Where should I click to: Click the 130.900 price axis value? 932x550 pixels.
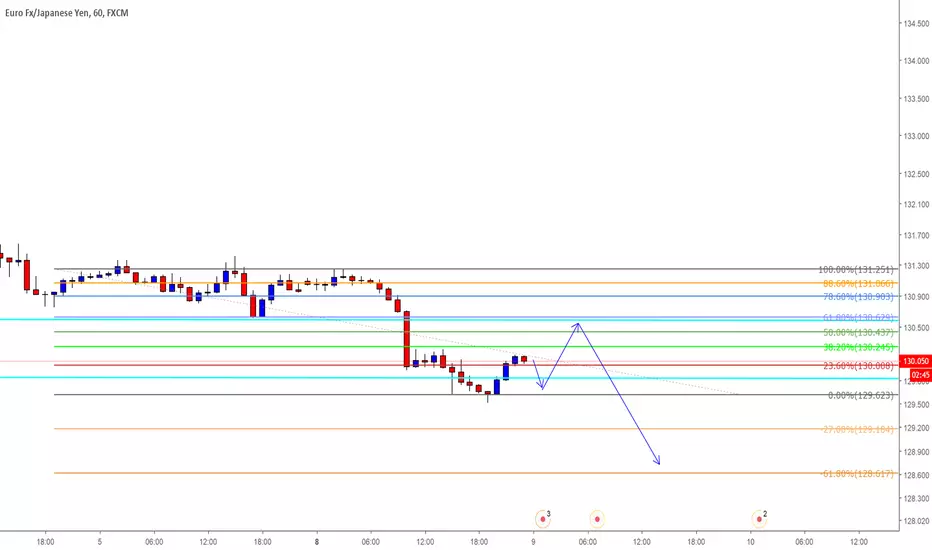click(x=916, y=297)
